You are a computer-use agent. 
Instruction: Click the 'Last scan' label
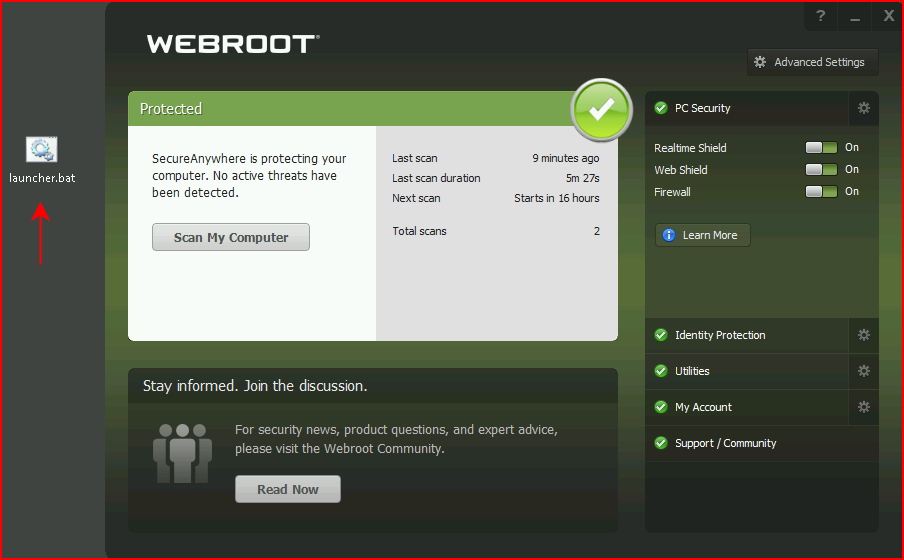(x=415, y=158)
